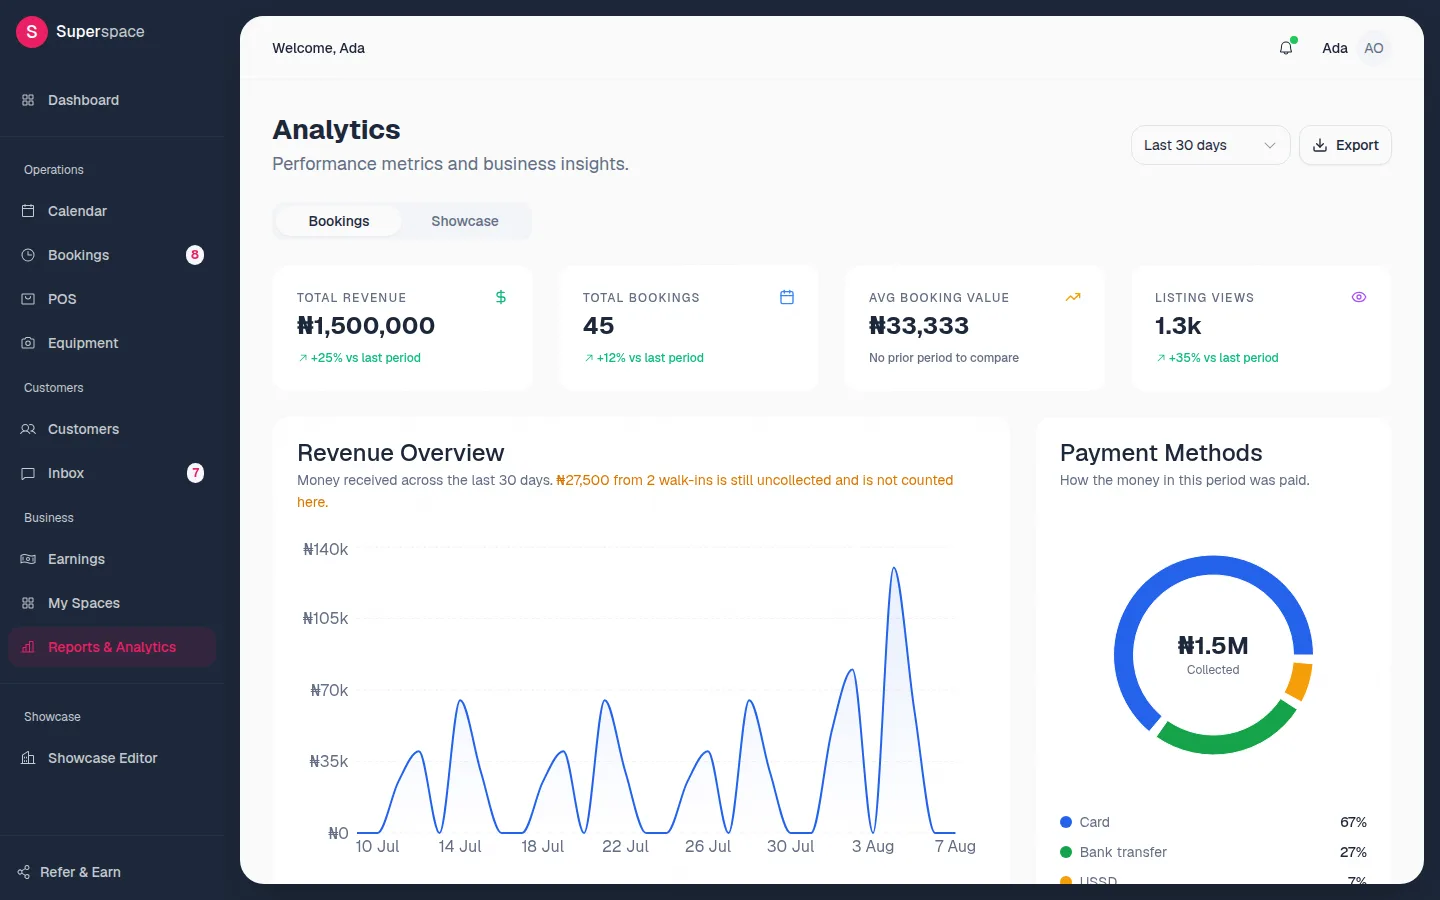Open notifications bell icon
1440x900 pixels.
click(x=1286, y=48)
